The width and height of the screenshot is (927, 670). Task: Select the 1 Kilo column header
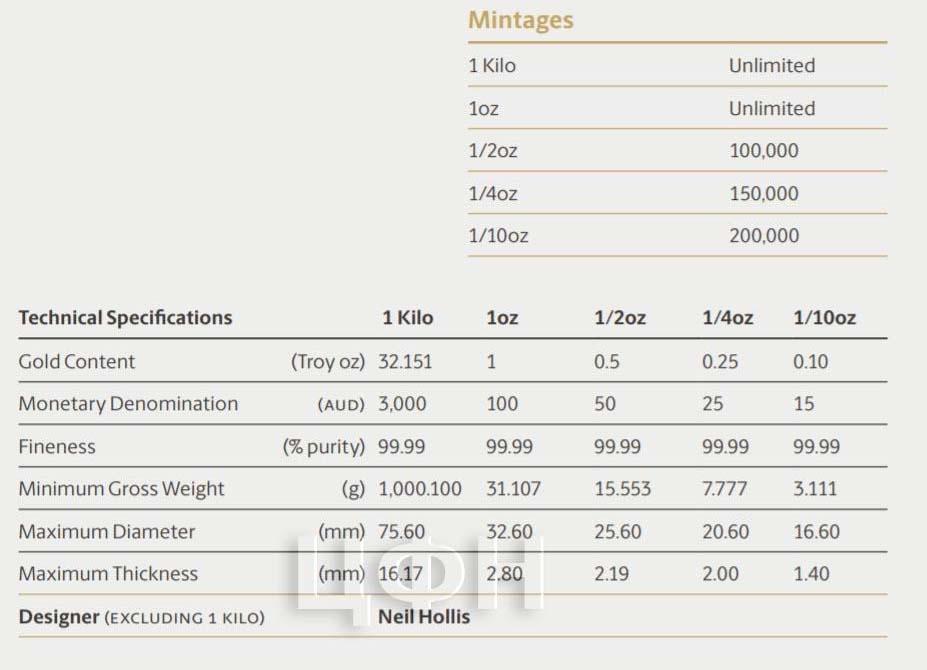(407, 318)
